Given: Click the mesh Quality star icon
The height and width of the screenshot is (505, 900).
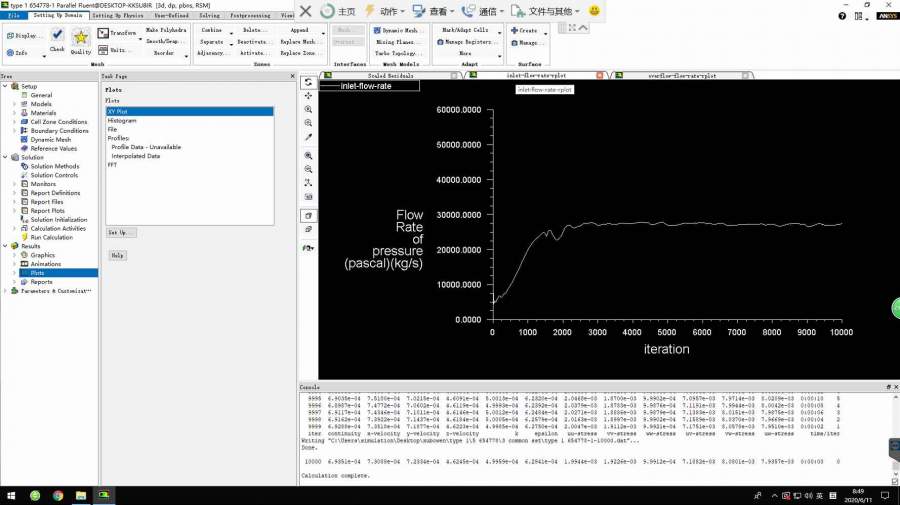Looking at the screenshot, I should point(81,38).
